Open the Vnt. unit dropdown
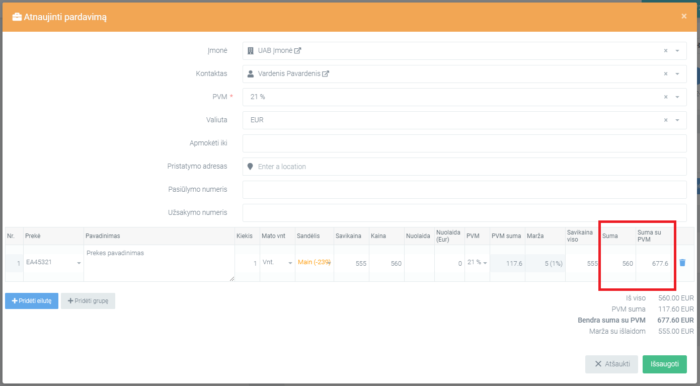This screenshot has height=386, width=700. point(277,263)
